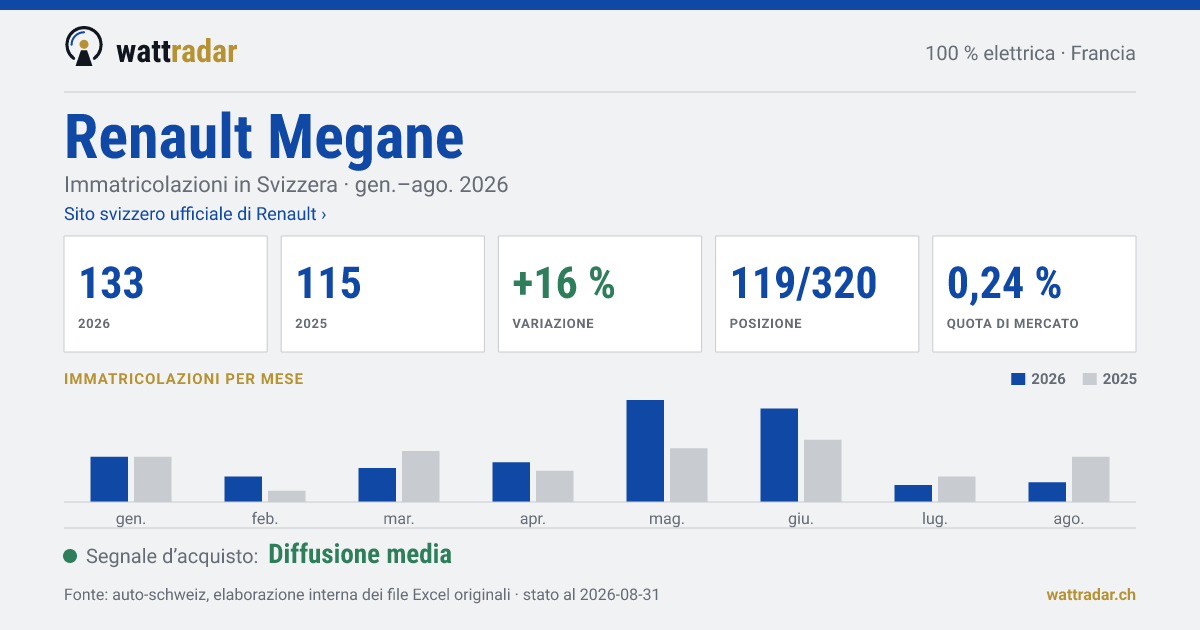Click the blue 2026 bar for mag.
This screenshot has height=630, width=1200.
pos(645,451)
